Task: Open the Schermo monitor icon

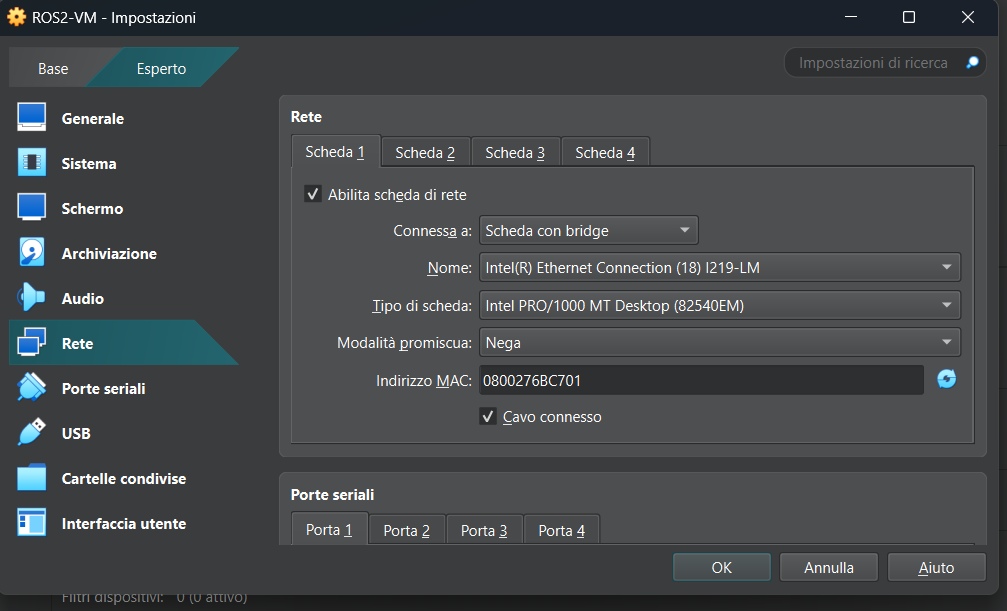Action: click(31, 208)
